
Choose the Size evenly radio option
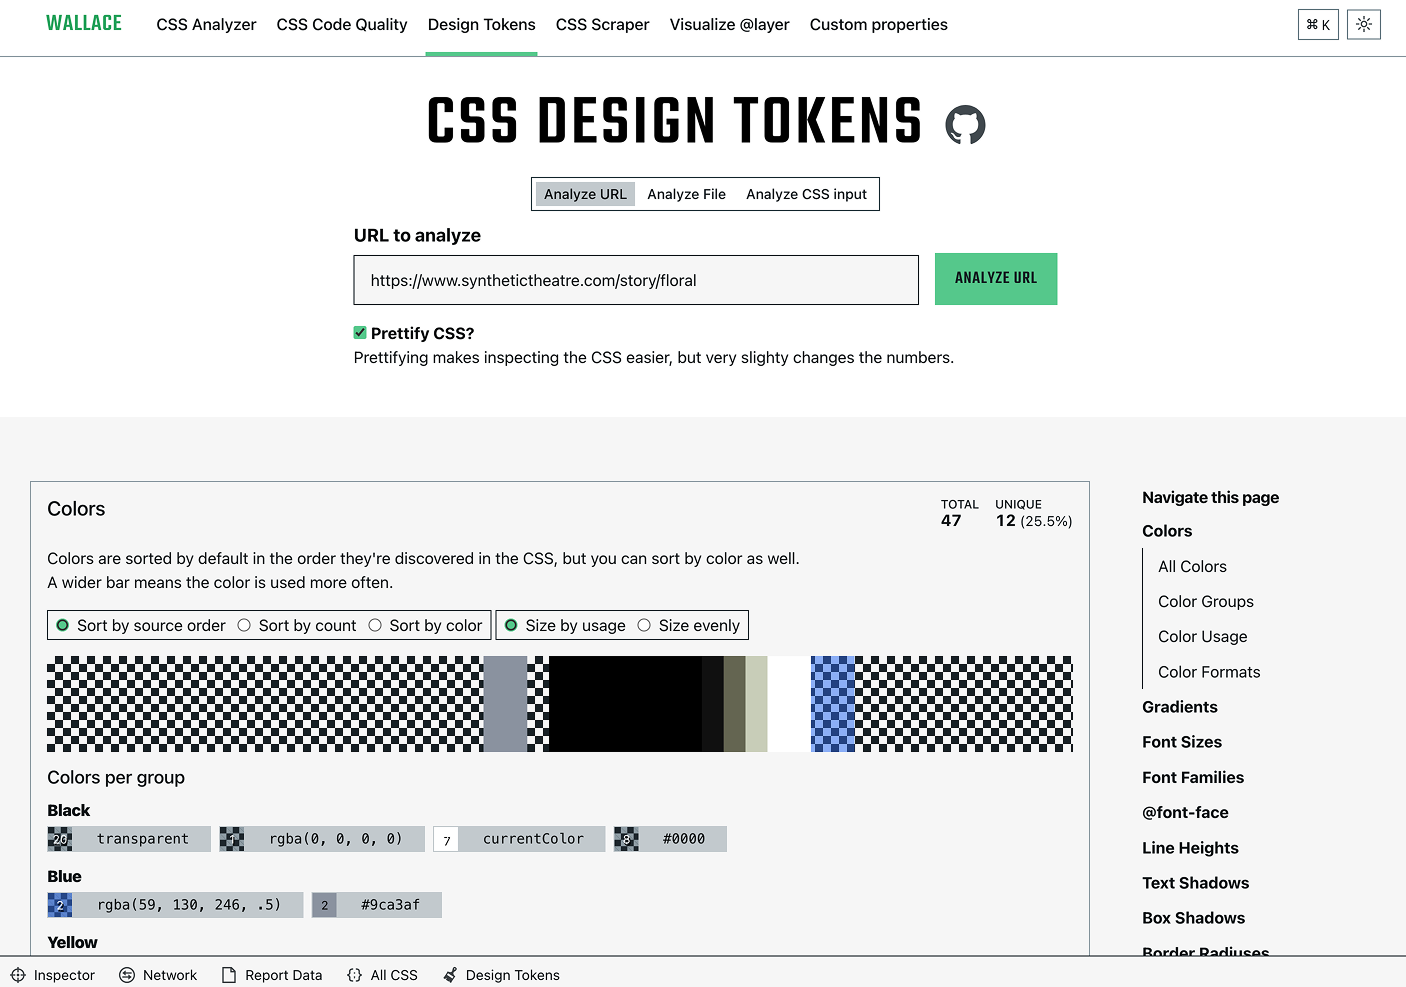pyautogui.click(x=644, y=625)
